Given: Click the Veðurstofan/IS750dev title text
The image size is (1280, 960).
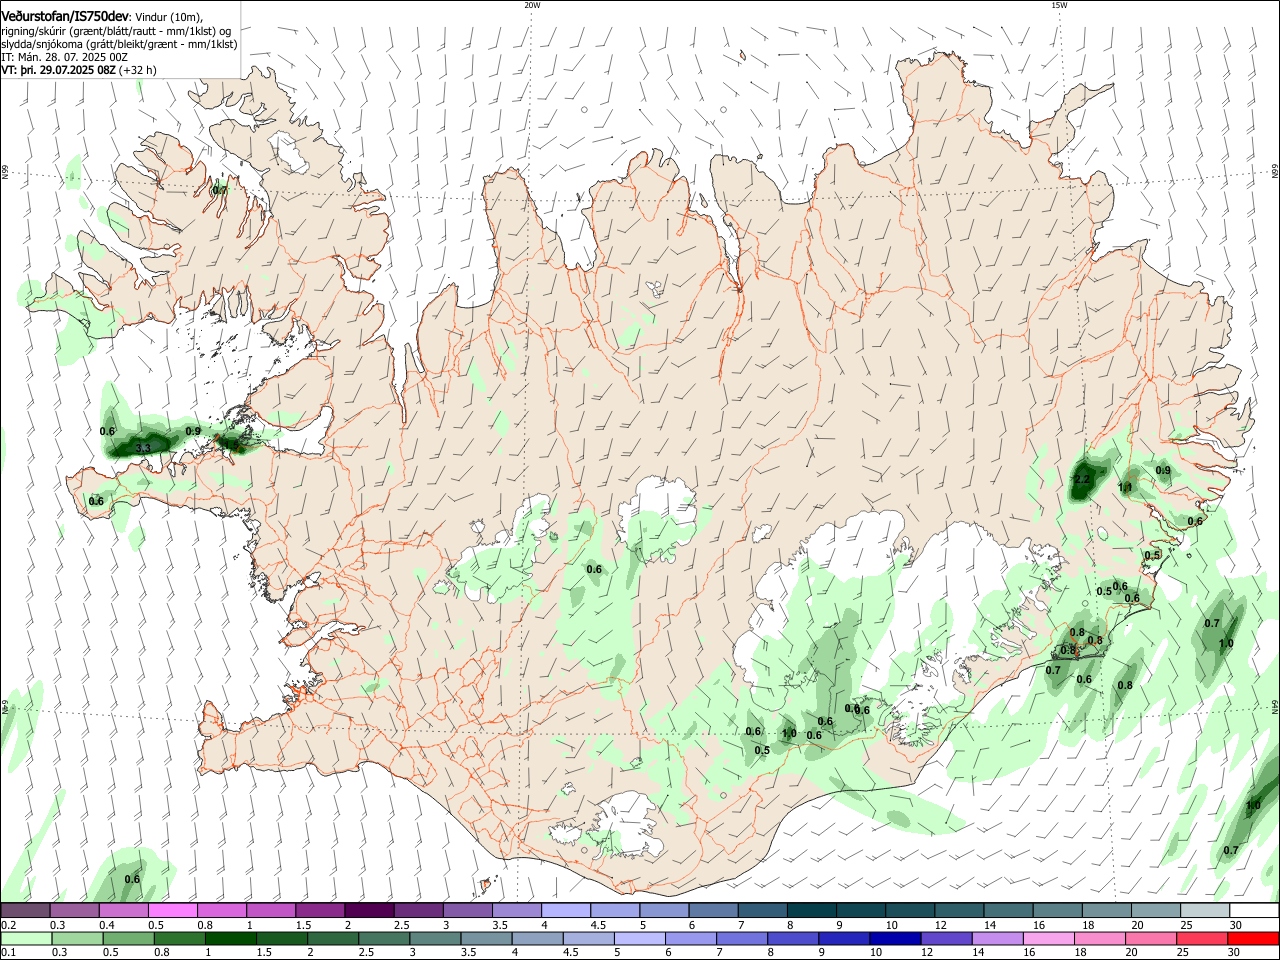Looking at the screenshot, I should (x=66, y=15).
